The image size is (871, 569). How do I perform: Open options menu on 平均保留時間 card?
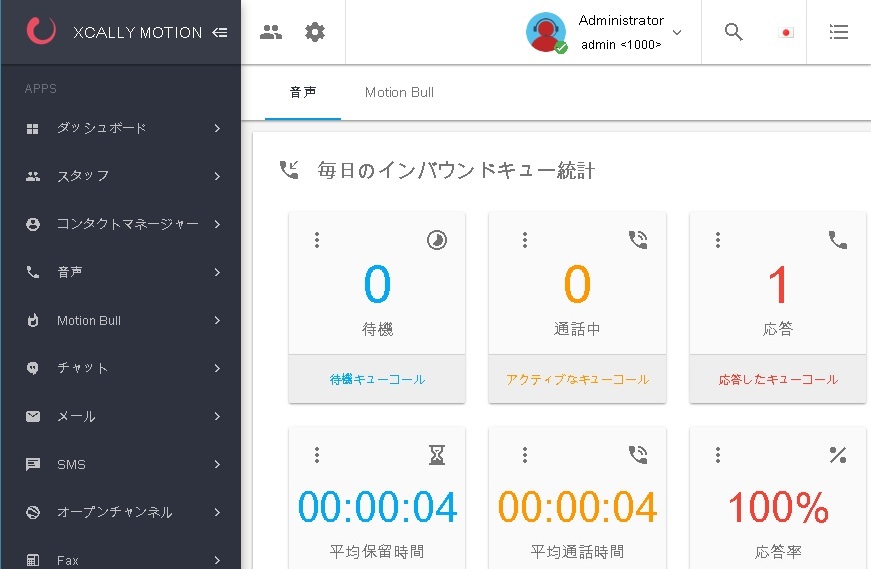coord(317,455)
